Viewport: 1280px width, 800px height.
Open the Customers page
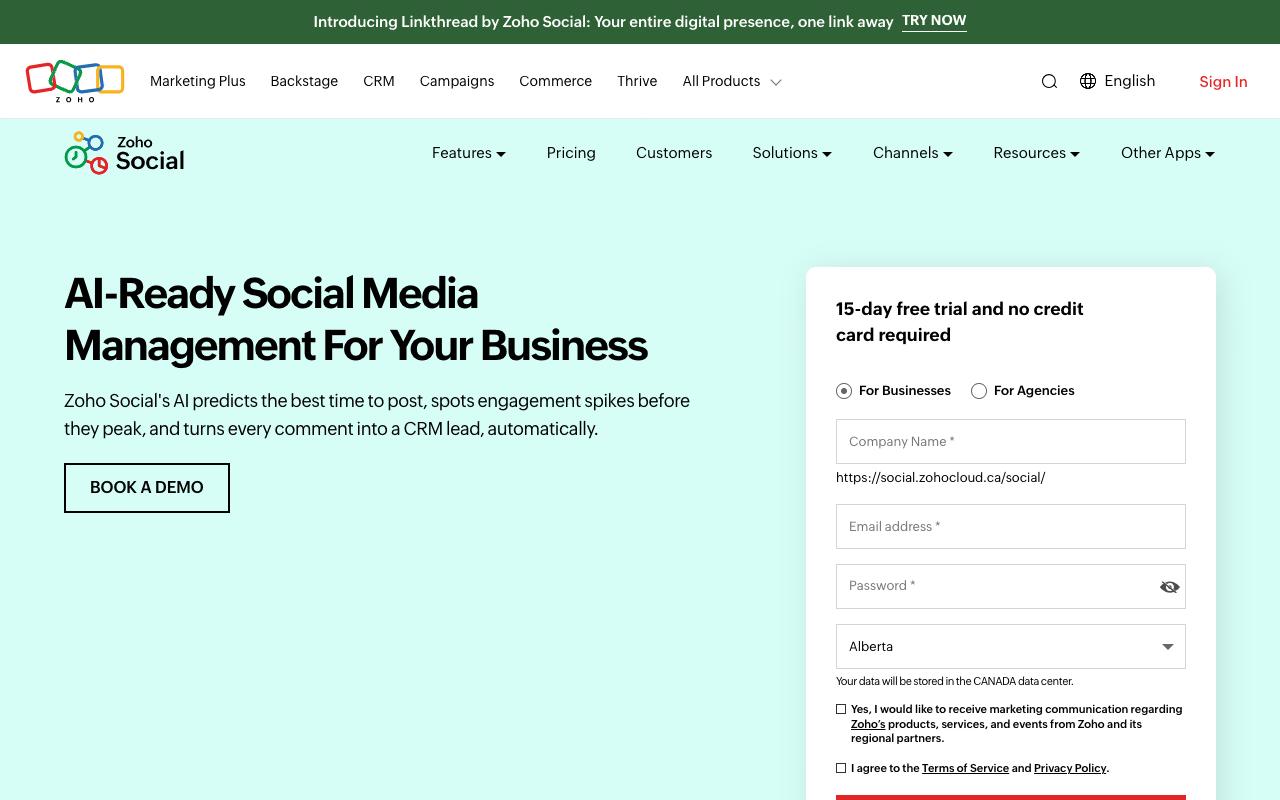pyautogui.click(x=674, y=153)
